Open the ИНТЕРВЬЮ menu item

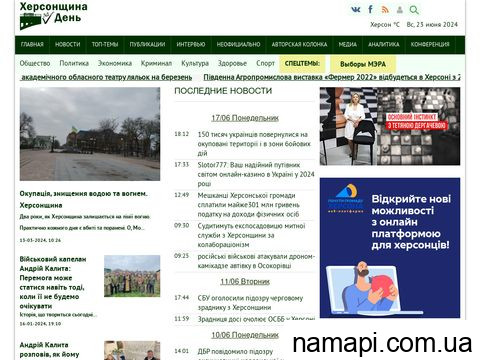point(191,44)
